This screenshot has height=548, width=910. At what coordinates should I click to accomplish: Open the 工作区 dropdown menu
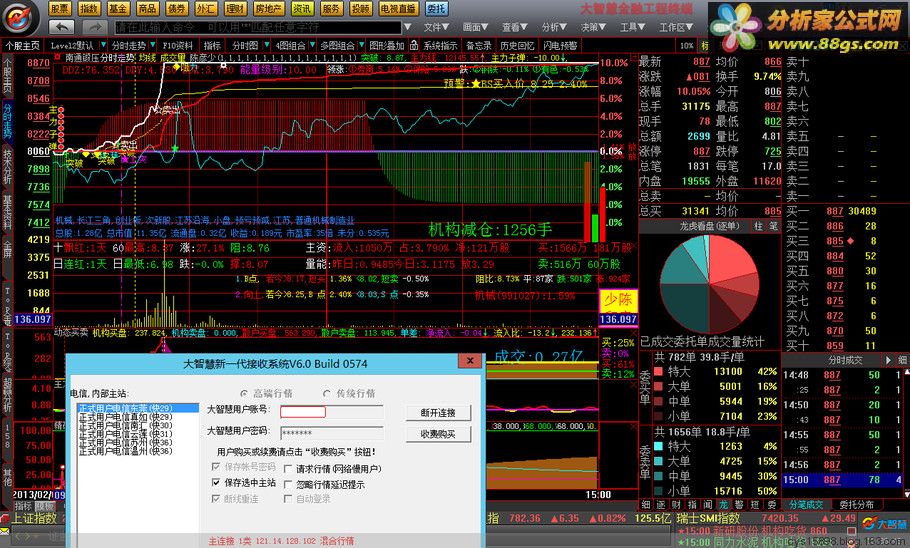pyautogui.click(x=676, y=27)
